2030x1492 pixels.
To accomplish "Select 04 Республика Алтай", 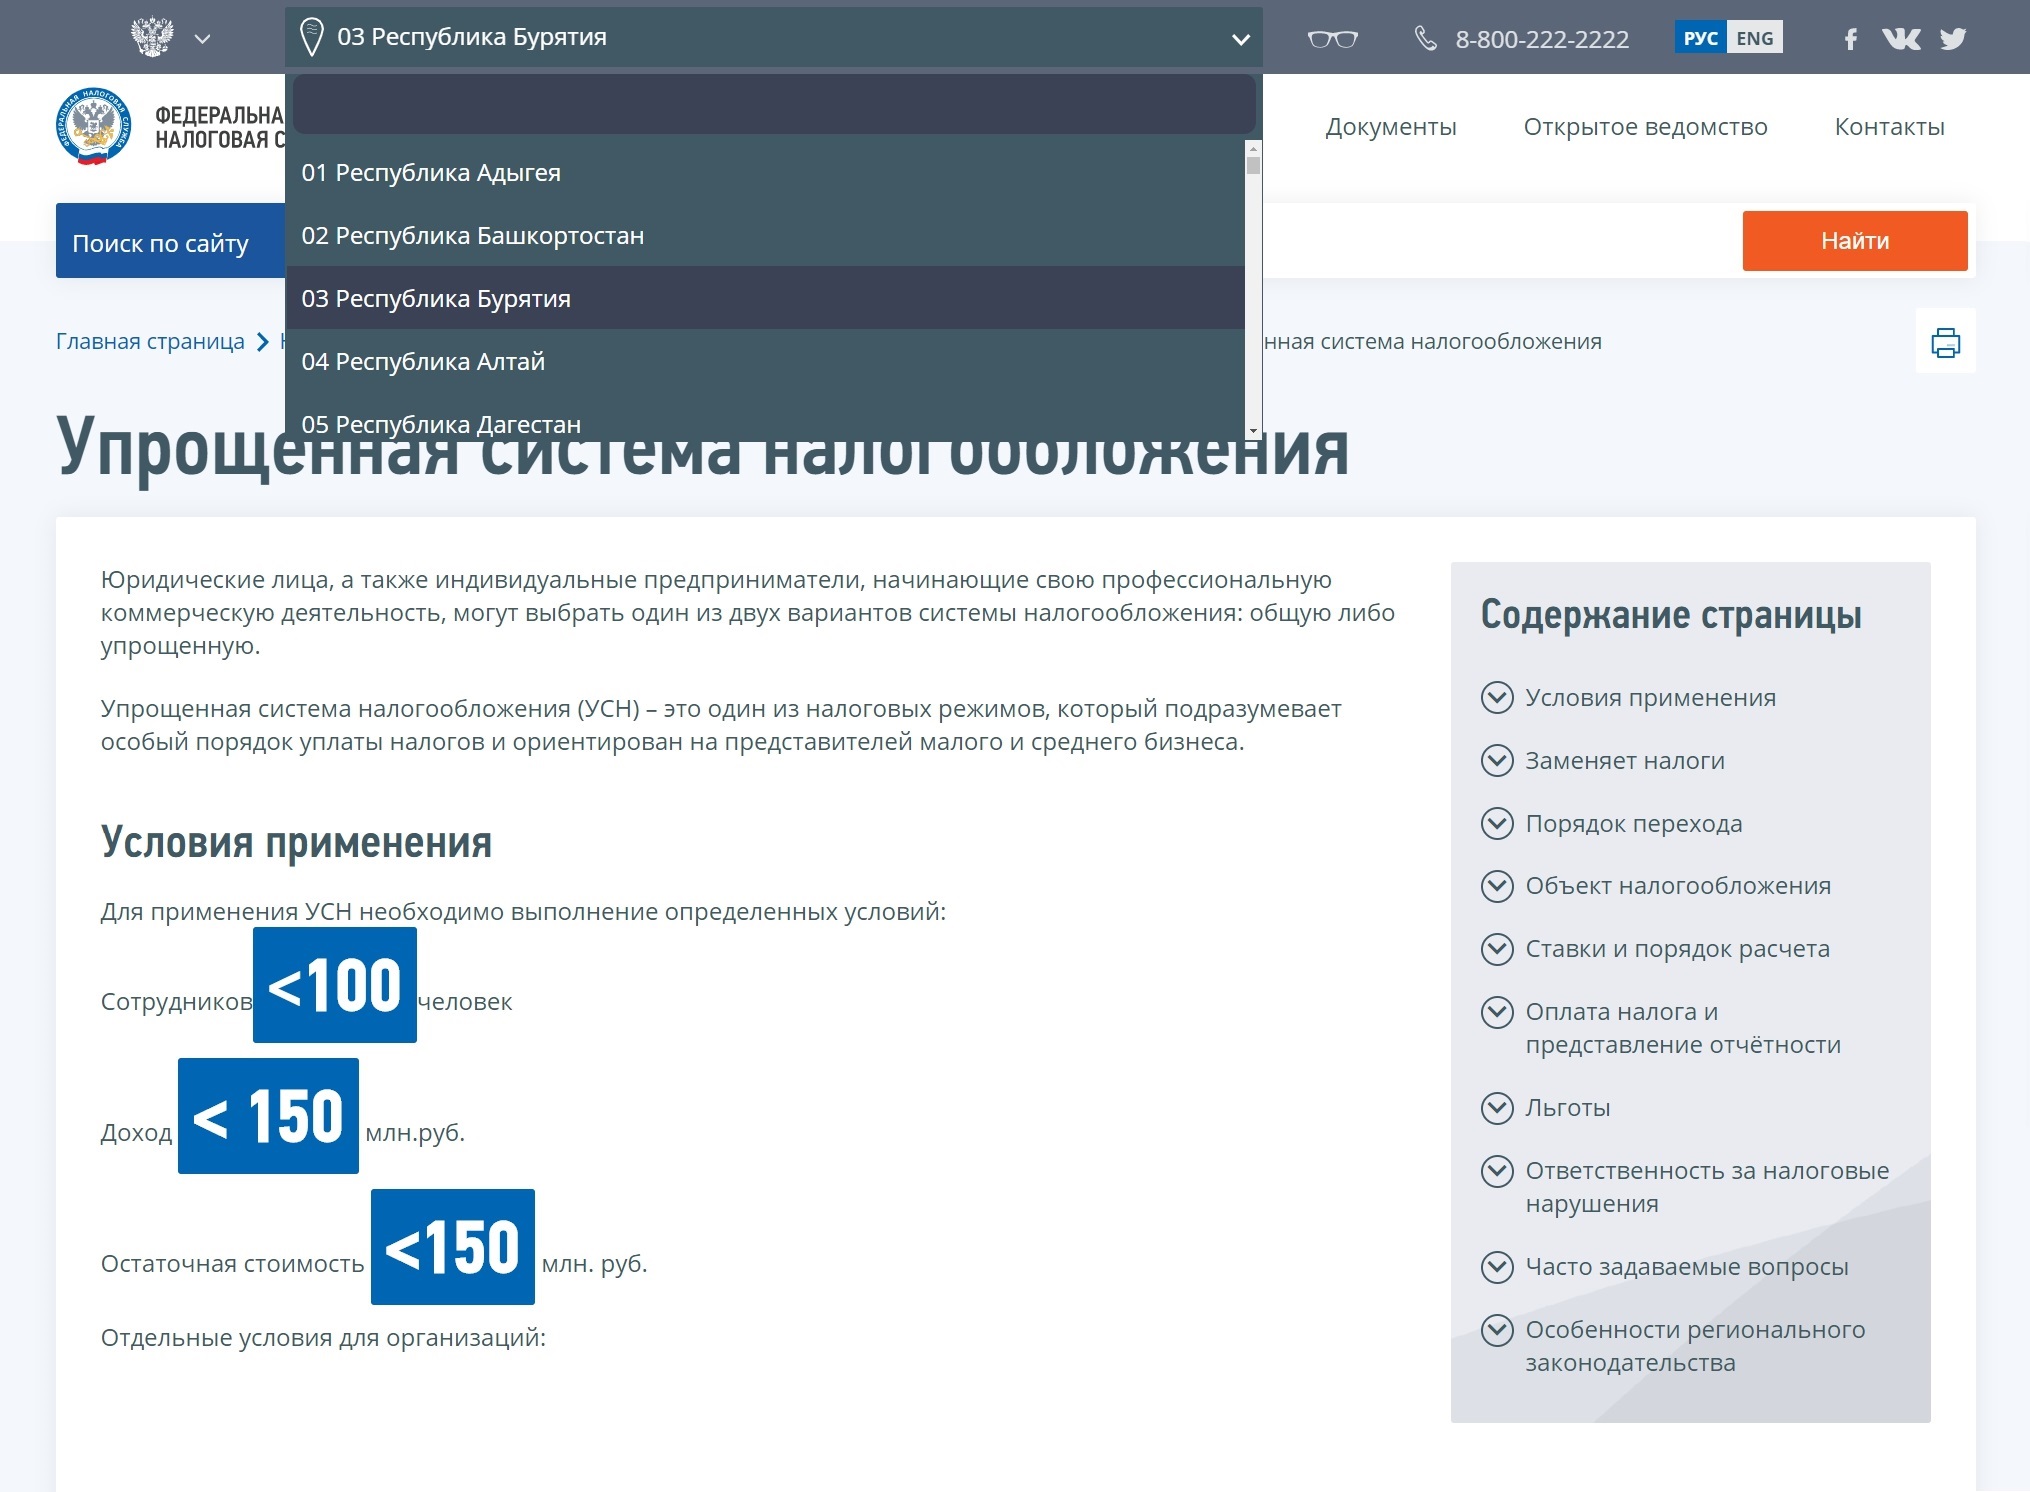I will point(765,361).
